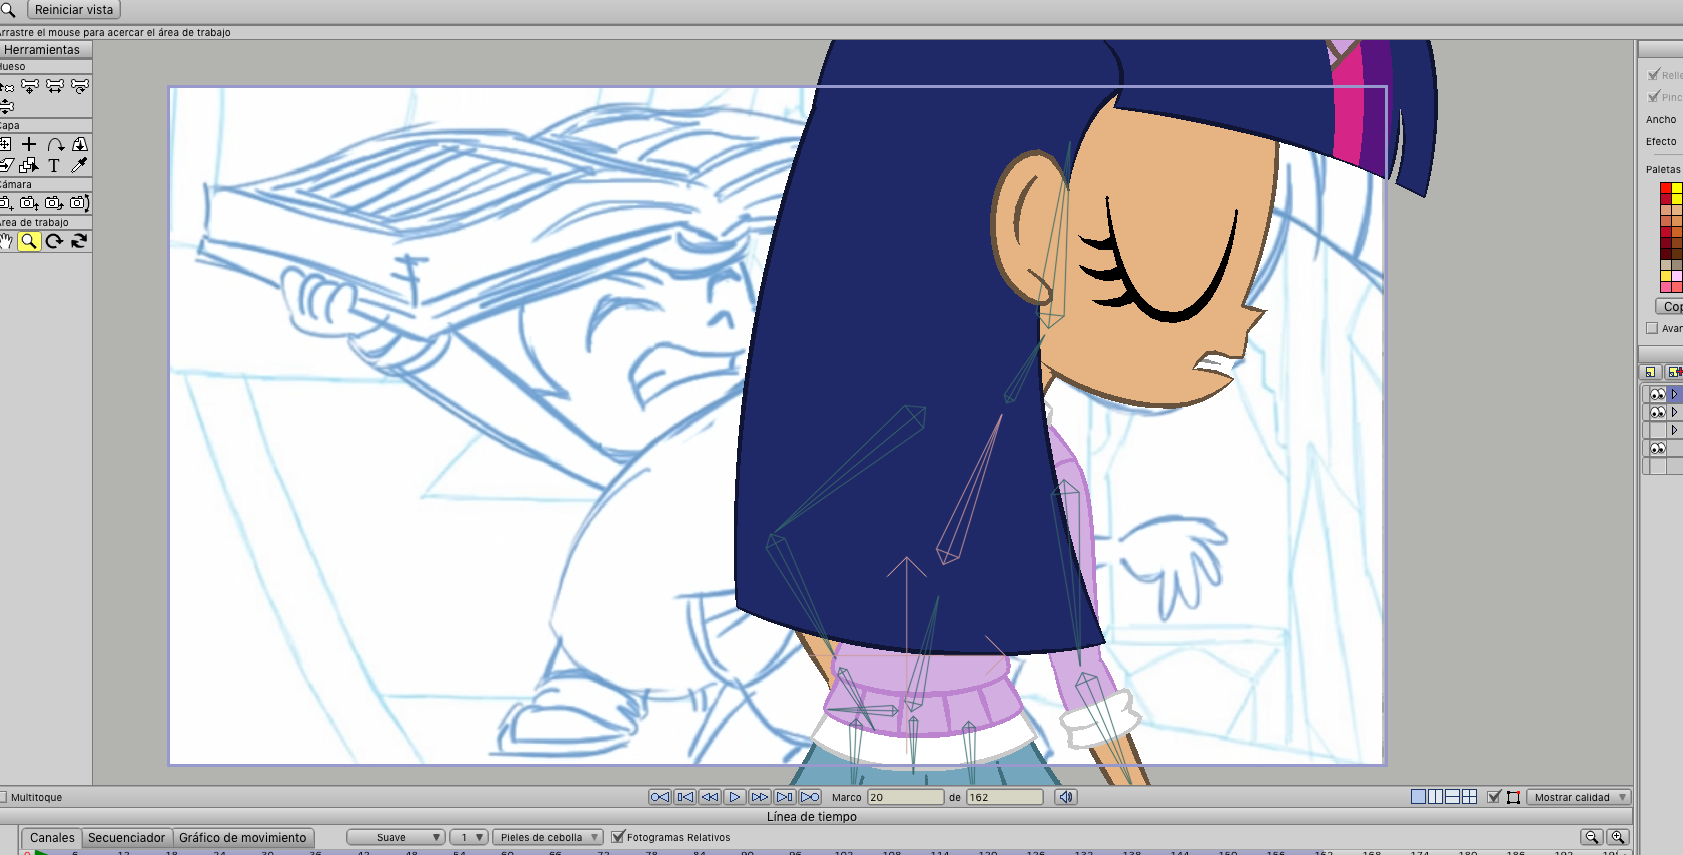Open the Suave interpolation dropdown
1683x855 pixels.
pyautogui.click(x=396, y=837)
